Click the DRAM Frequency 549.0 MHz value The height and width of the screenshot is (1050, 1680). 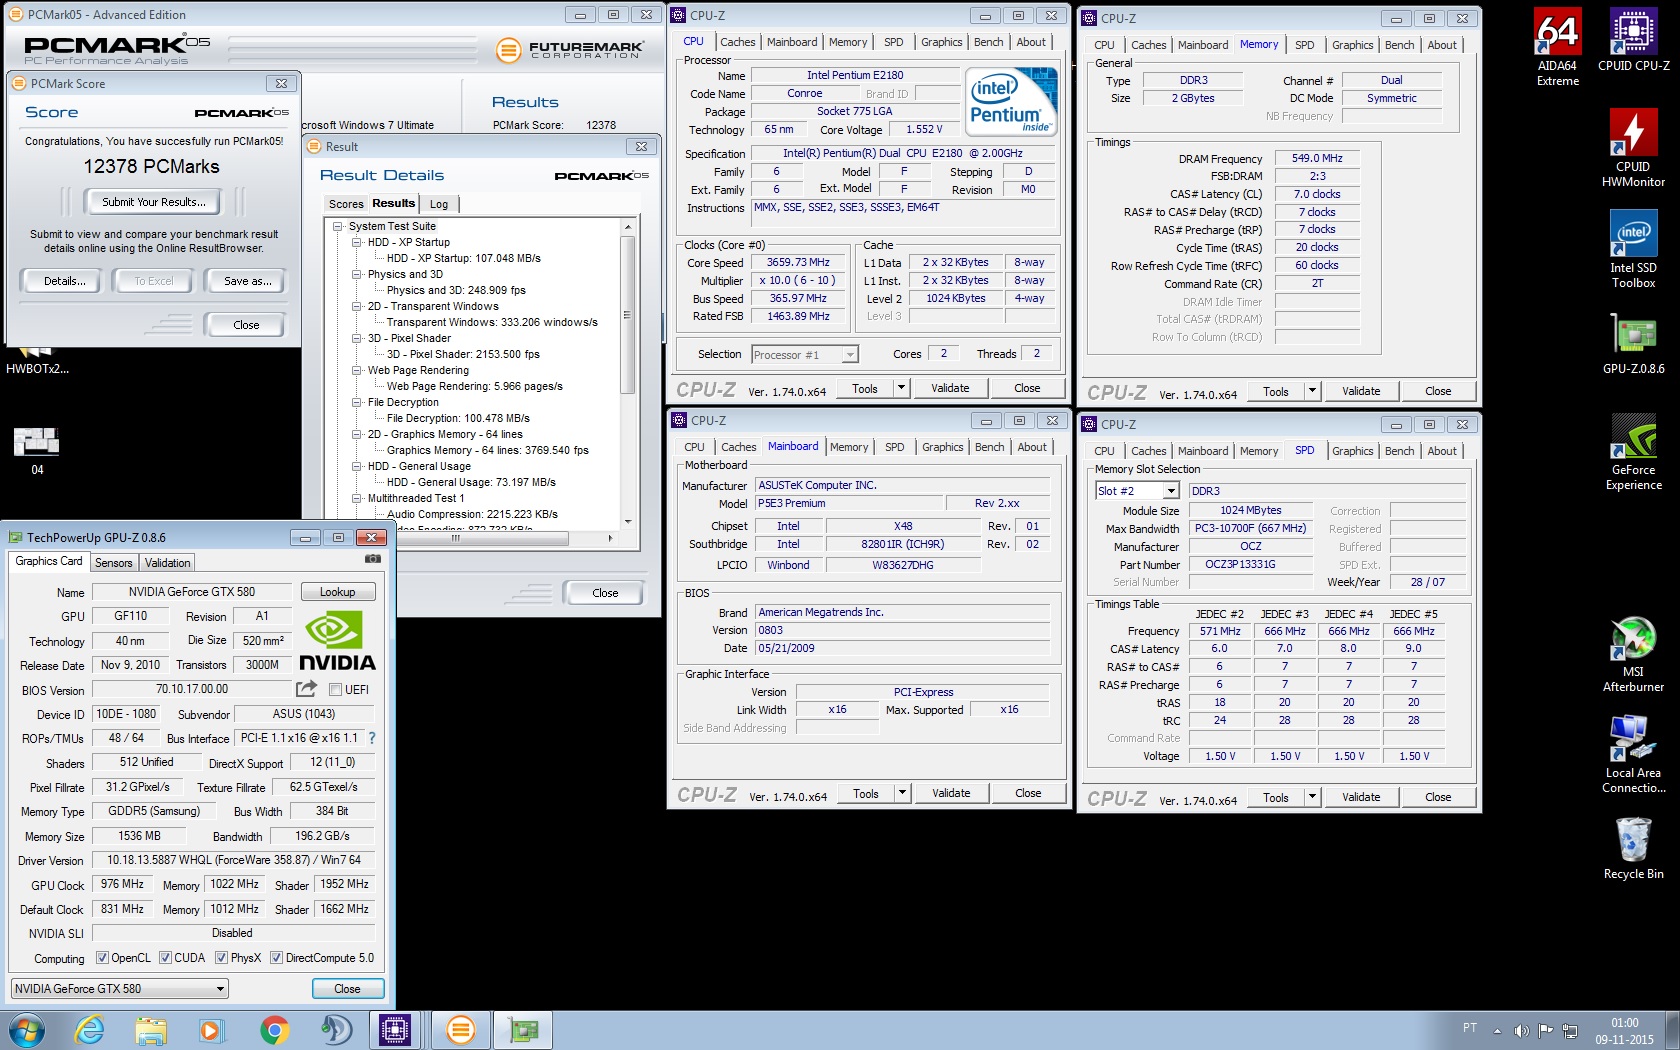pyautogui.click(x=1317, y=158)
